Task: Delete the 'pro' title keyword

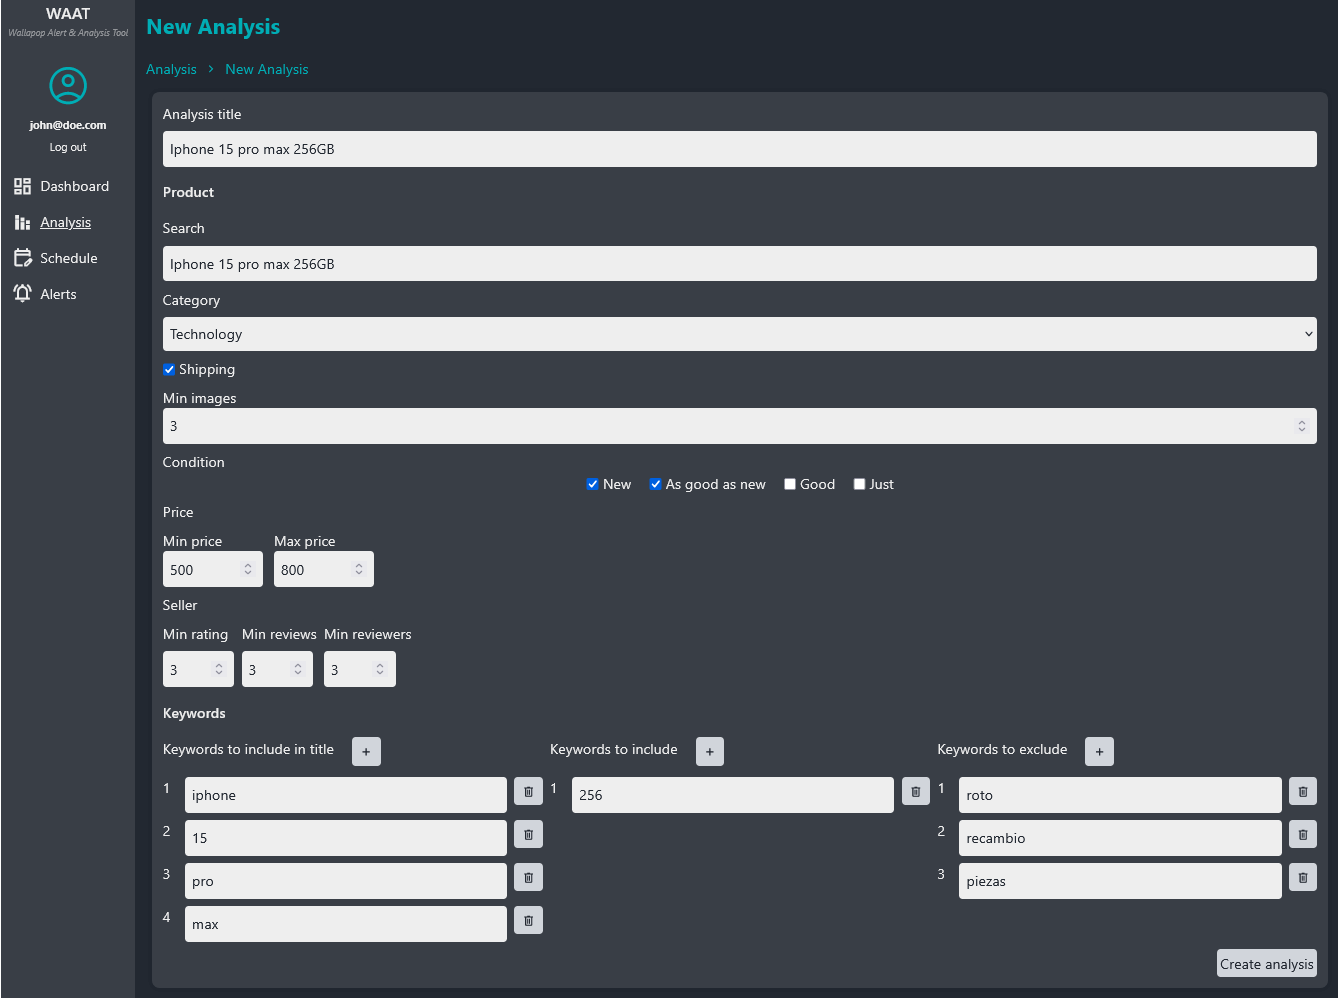Action: [x=528, y=877]
